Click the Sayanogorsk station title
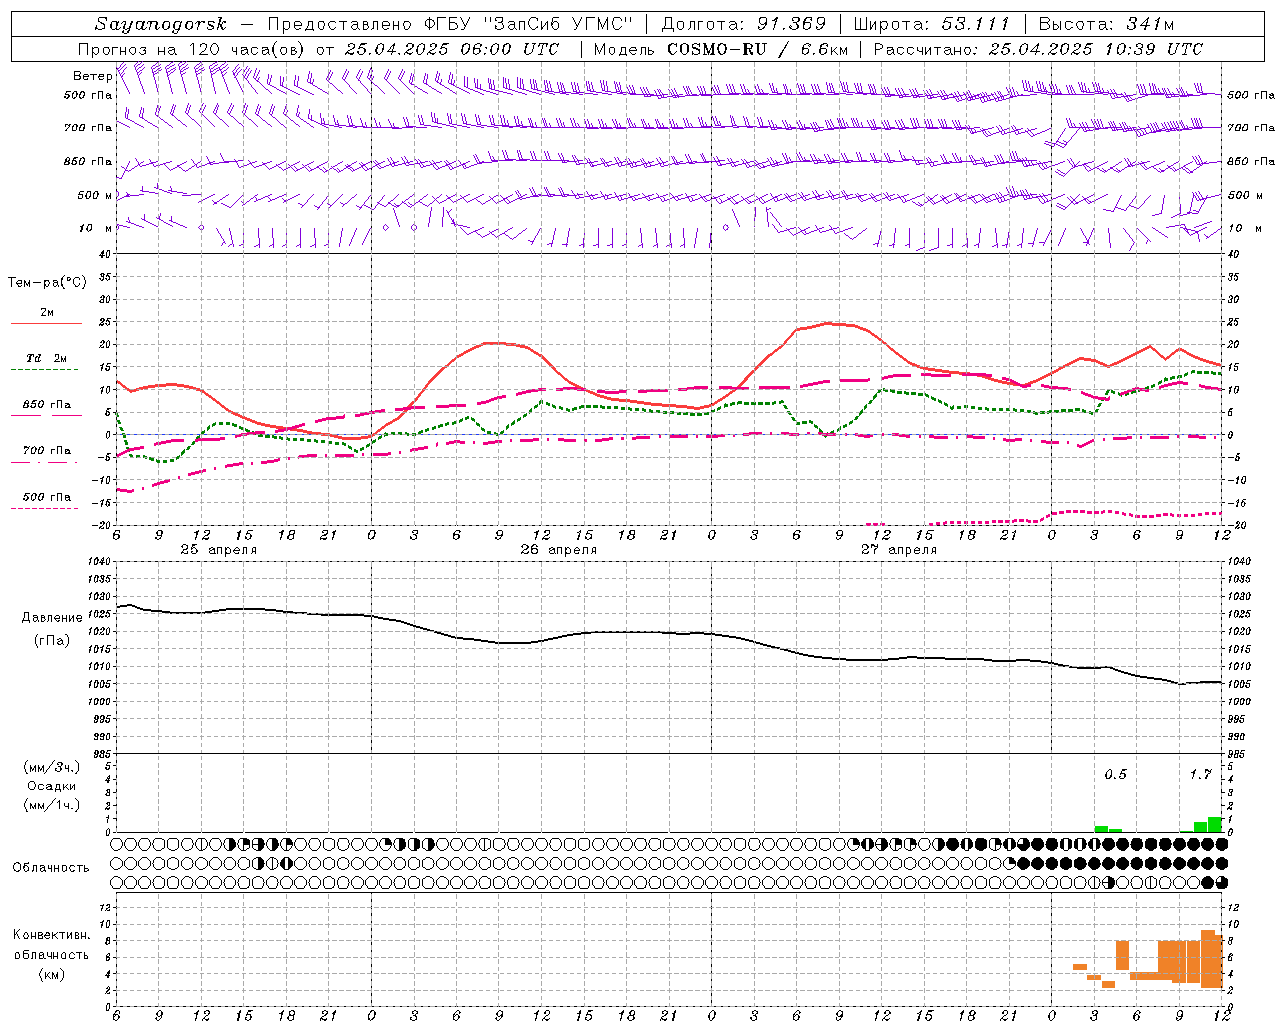The height and width of the screenshot is (1024, 1280). 161,24
